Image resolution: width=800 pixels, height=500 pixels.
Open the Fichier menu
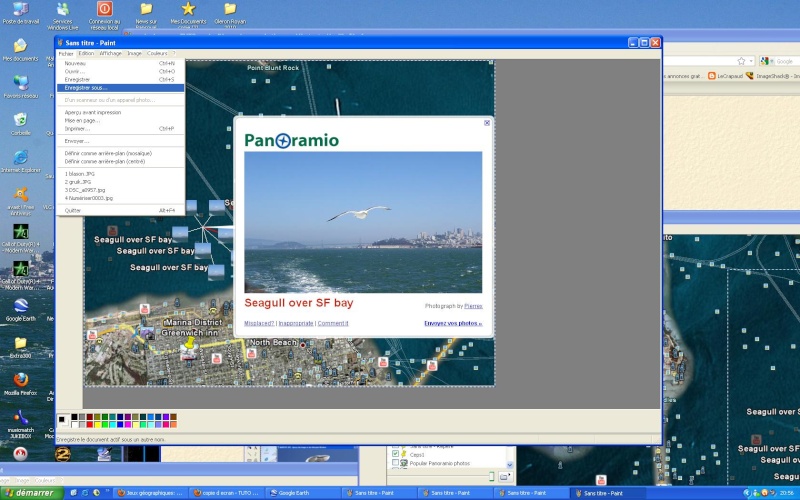click(66, 54)
